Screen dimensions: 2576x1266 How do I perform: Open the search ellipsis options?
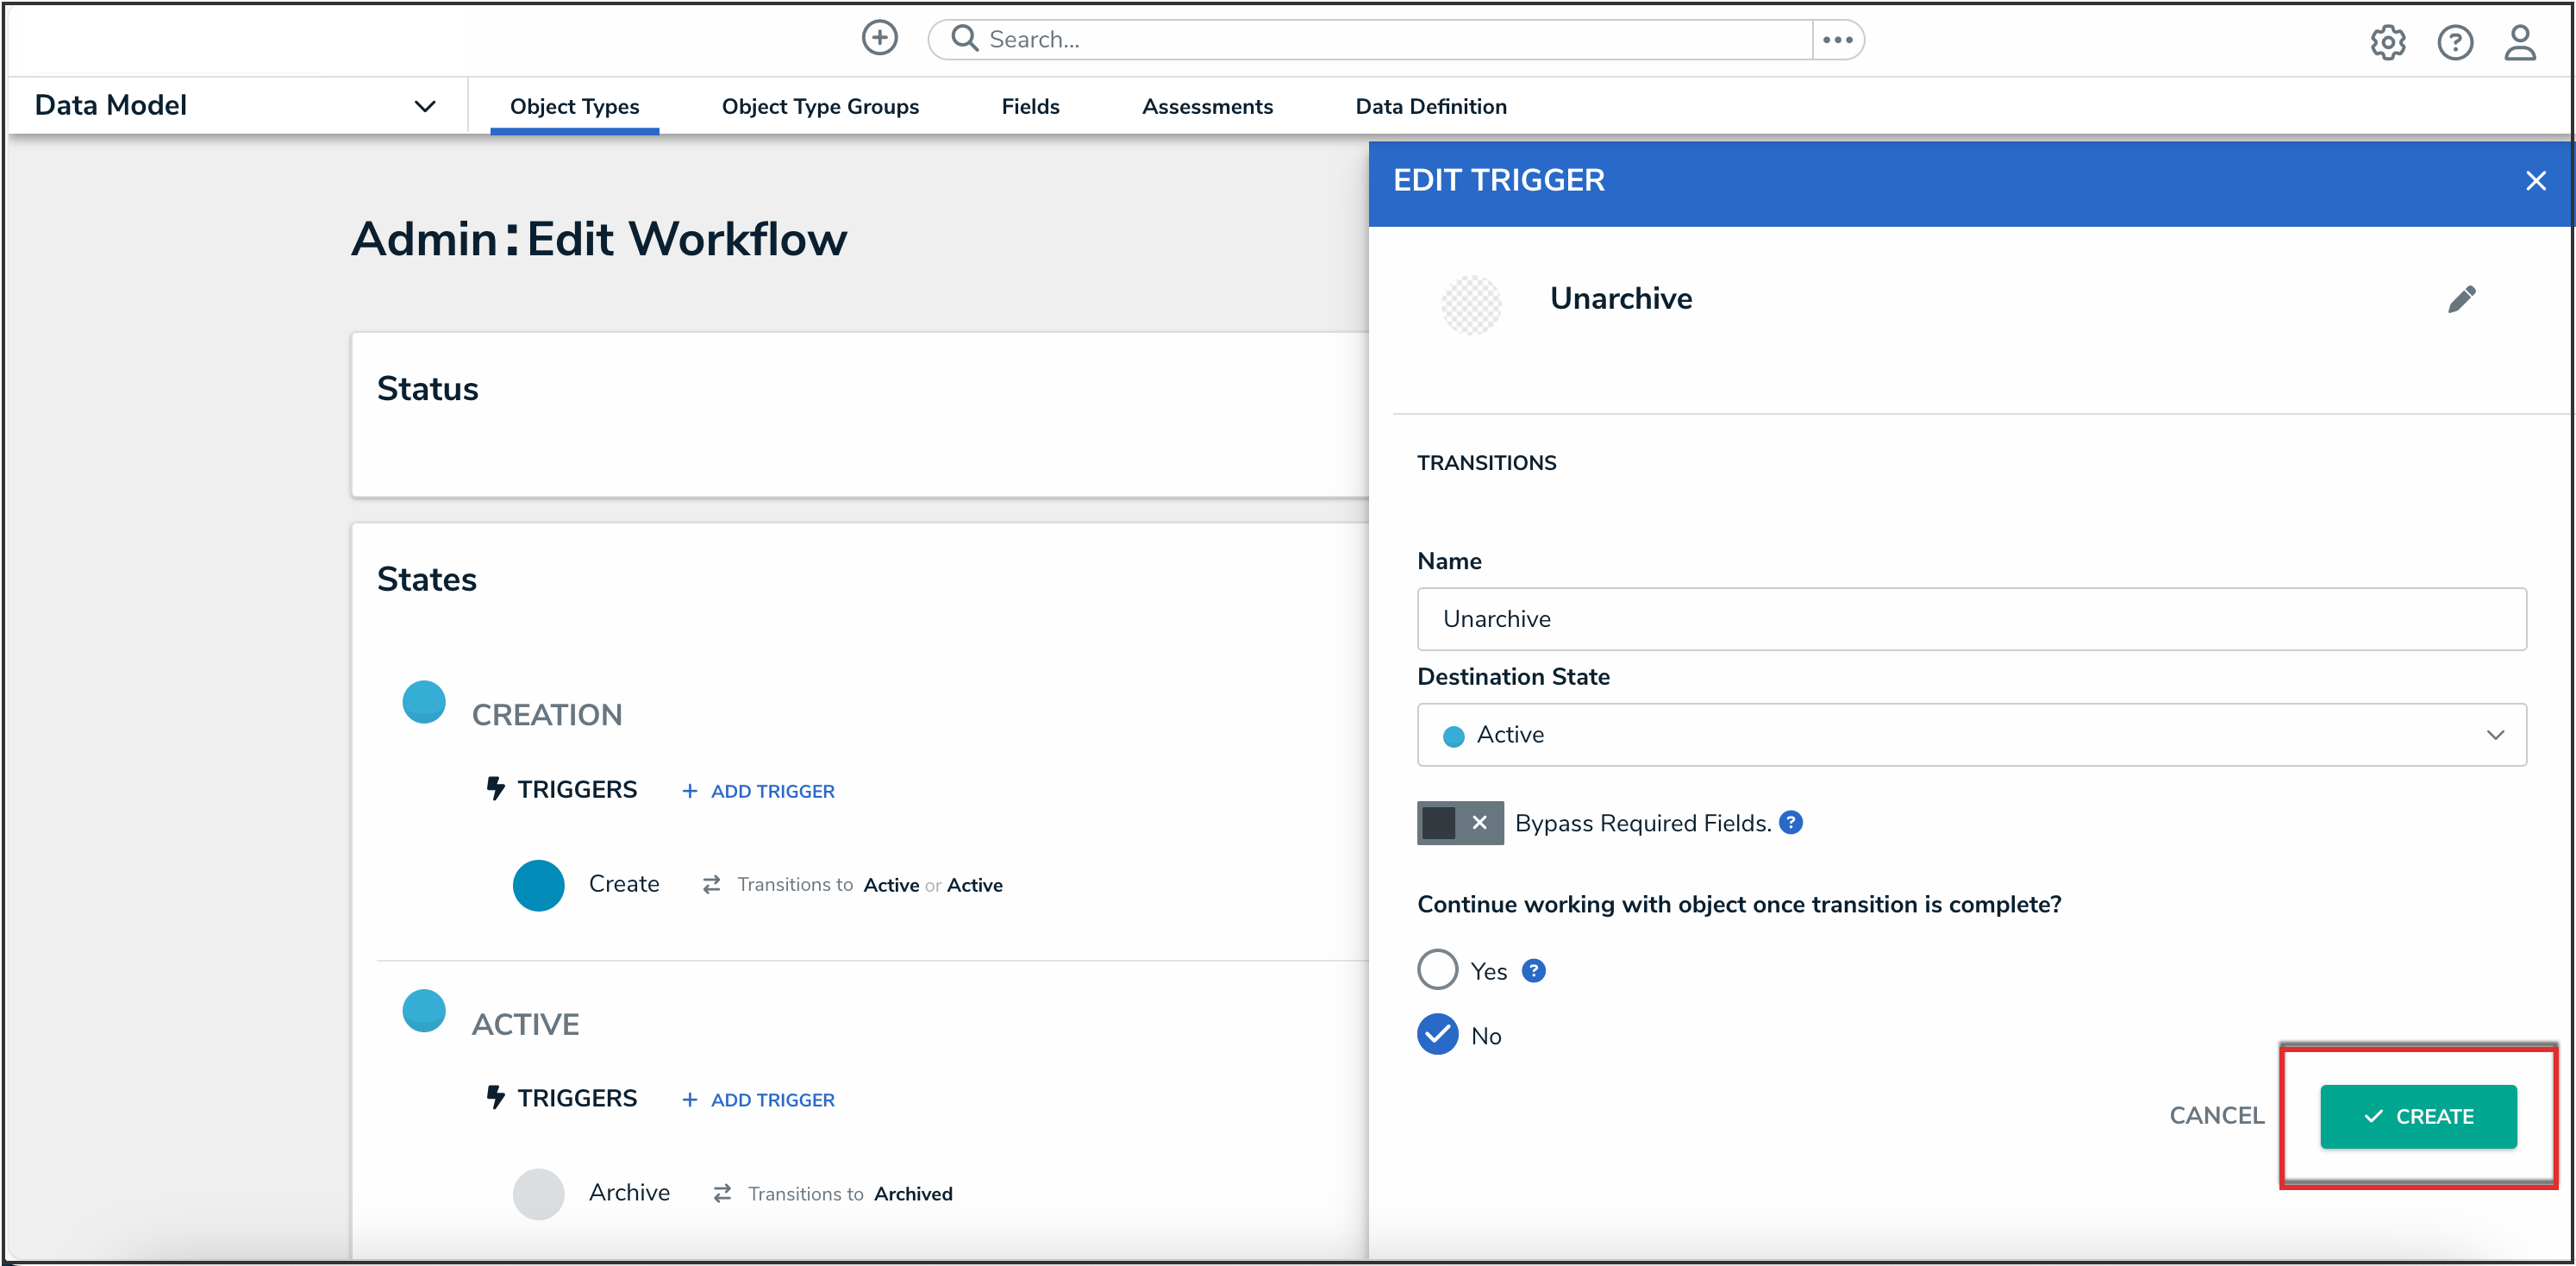(1837, 40)
